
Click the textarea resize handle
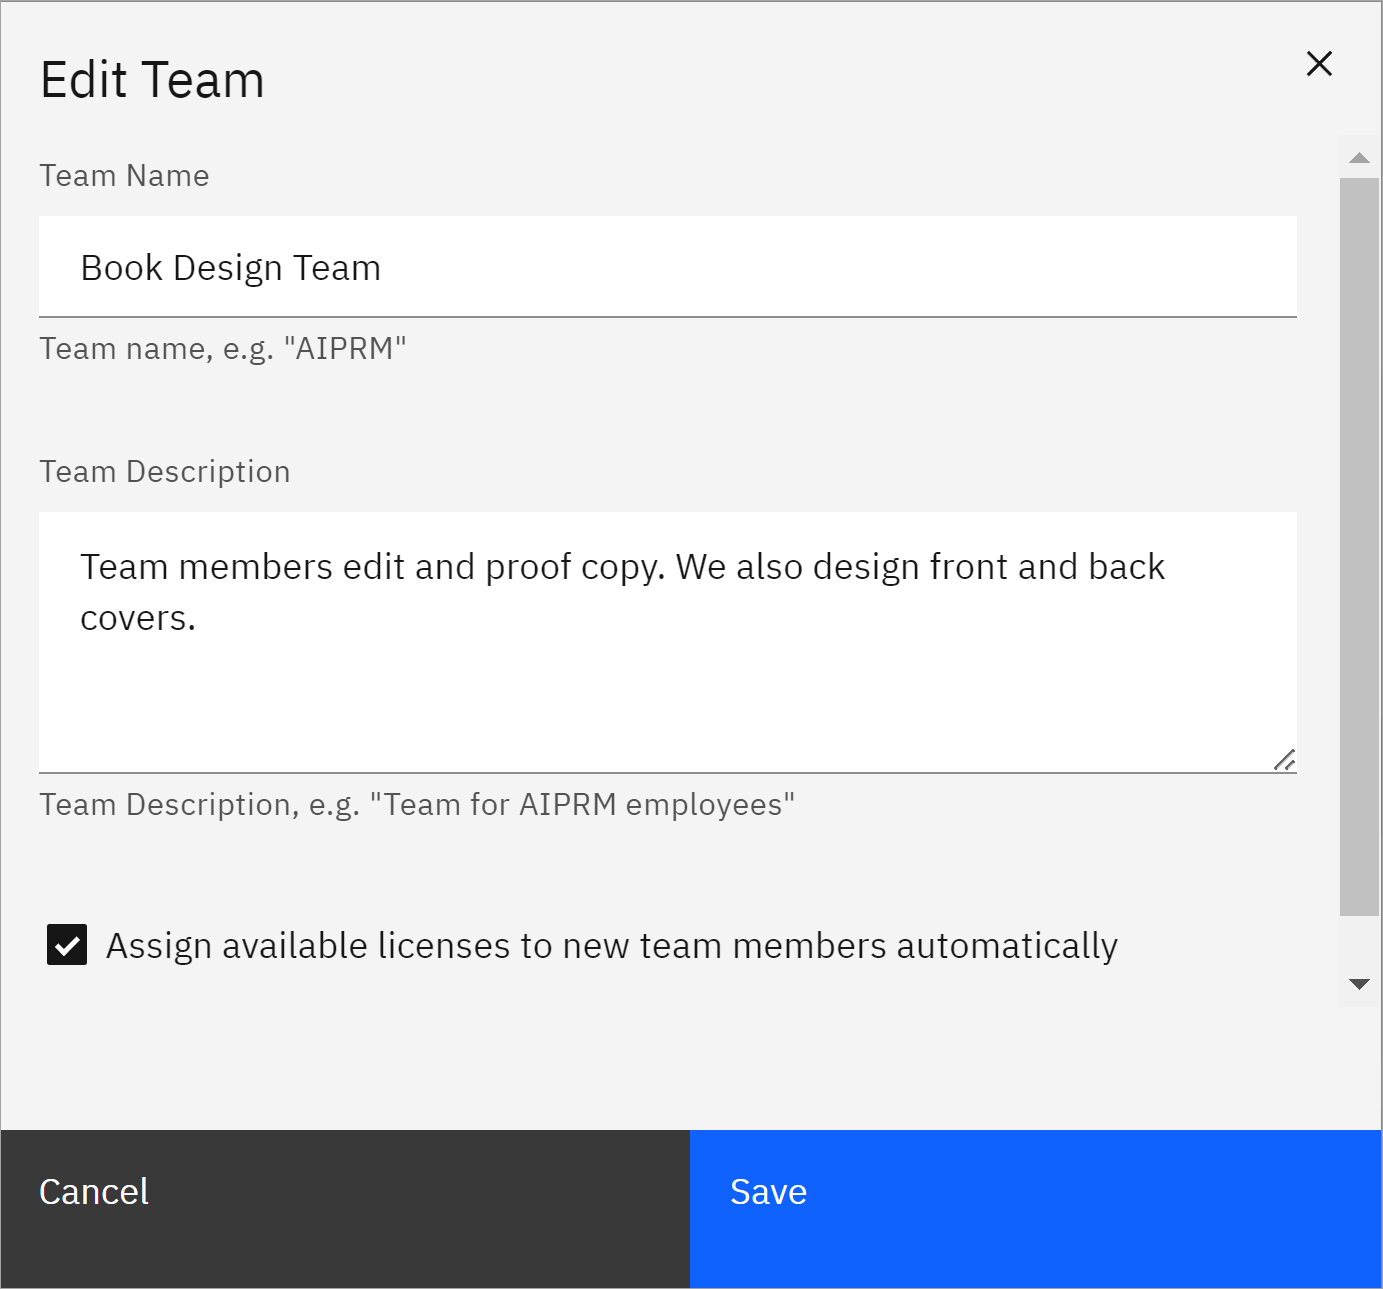tap(1286, 760)
